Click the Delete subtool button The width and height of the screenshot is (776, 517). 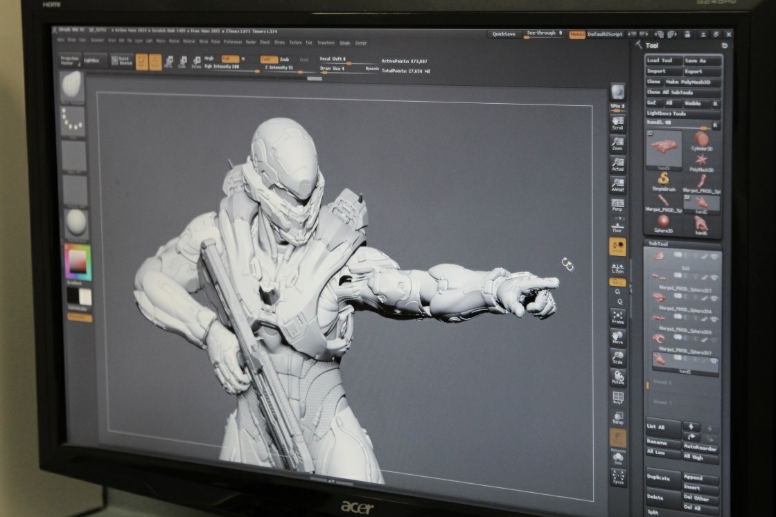(x=663, y=498)
